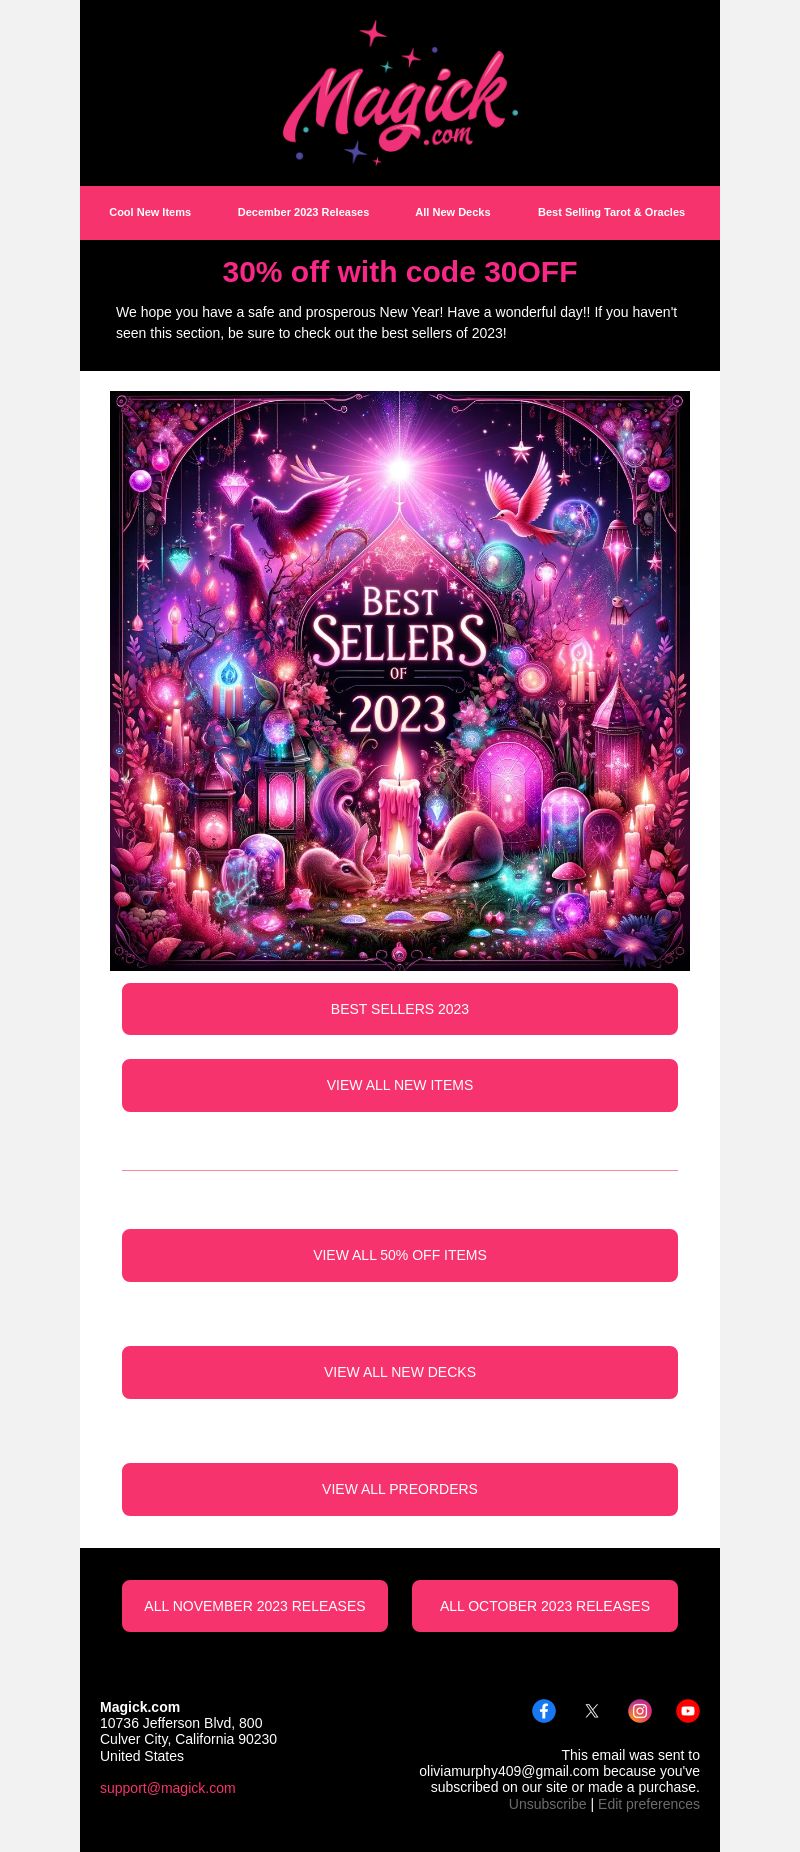
Task: Open the Facebook icon in footer
Action: [x=544, y=1711]
